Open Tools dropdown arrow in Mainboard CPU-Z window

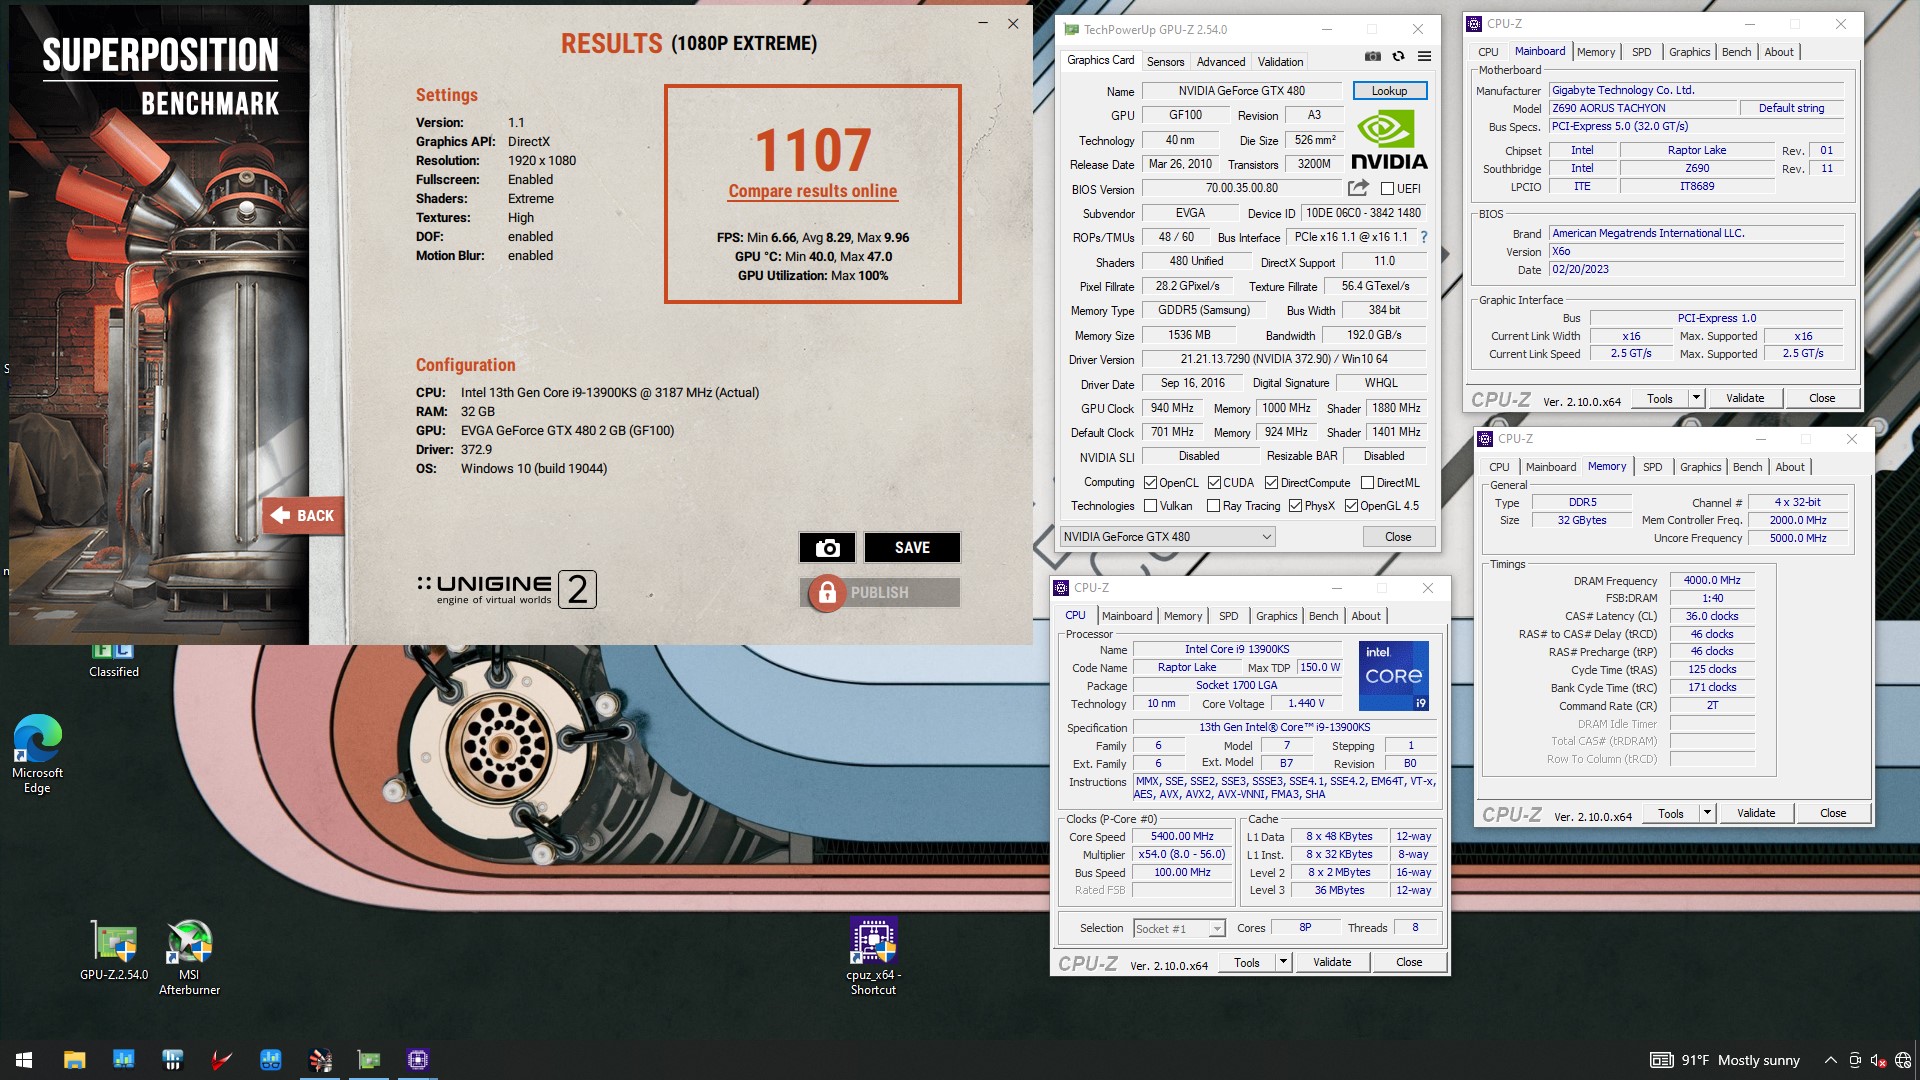point(1696,398)
